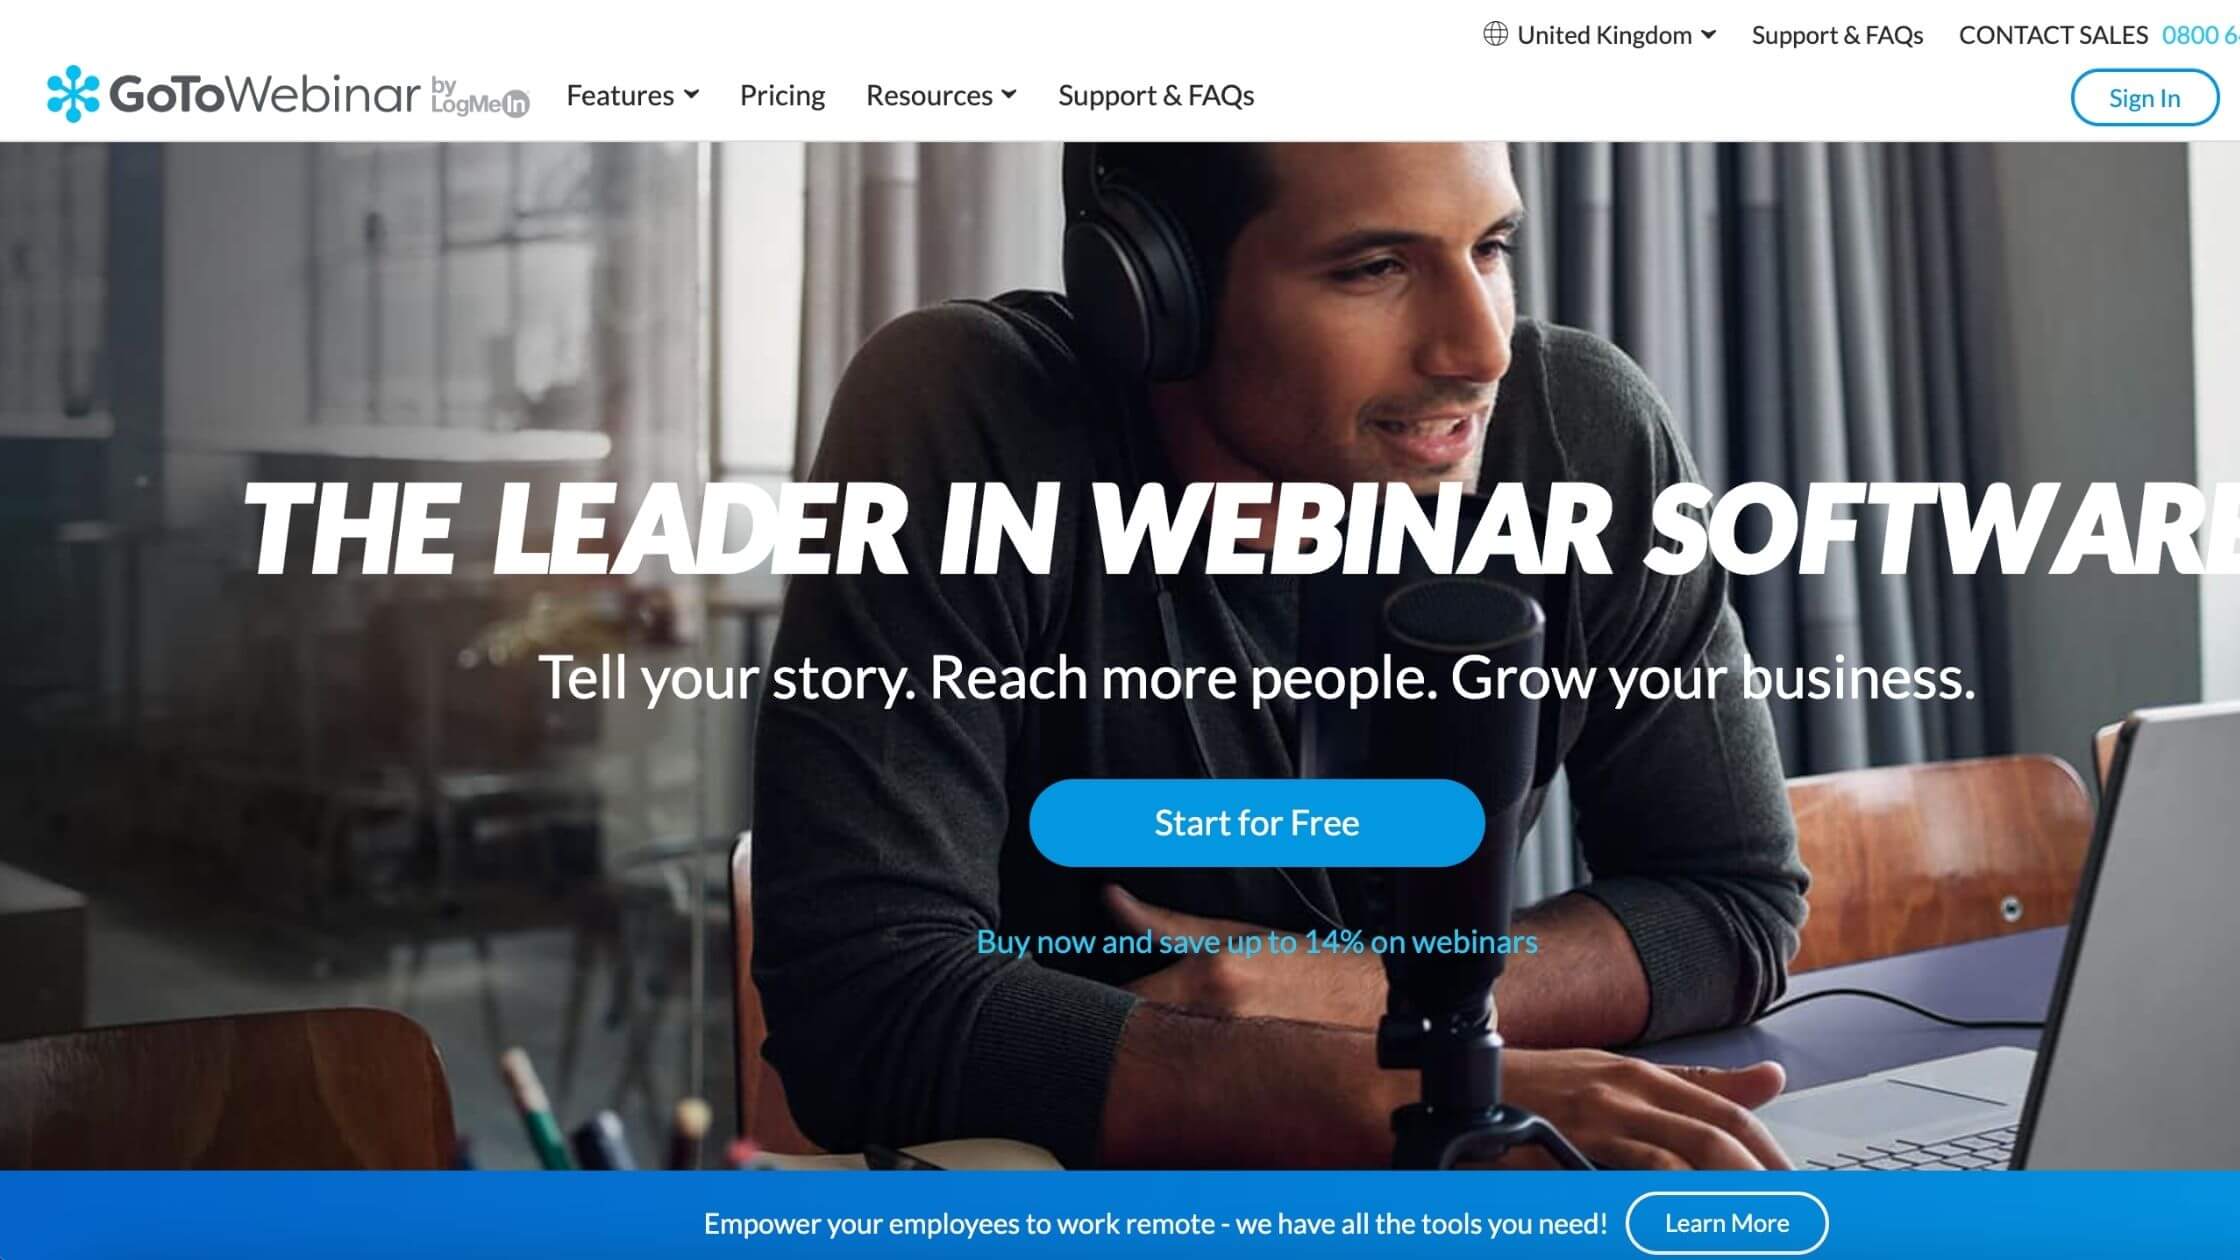Click the LogMeIn logo badge
This screenshot has height=1260, width=2240.
(480, 97)
